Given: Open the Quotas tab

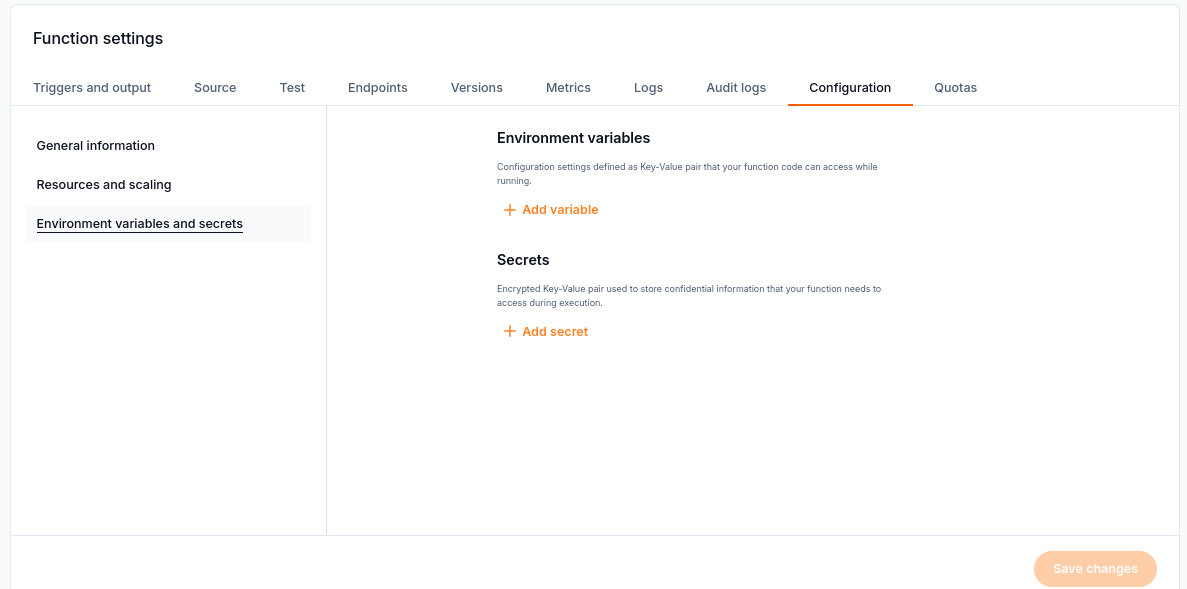Looking at the screenshot, I should tap(955, 88).
